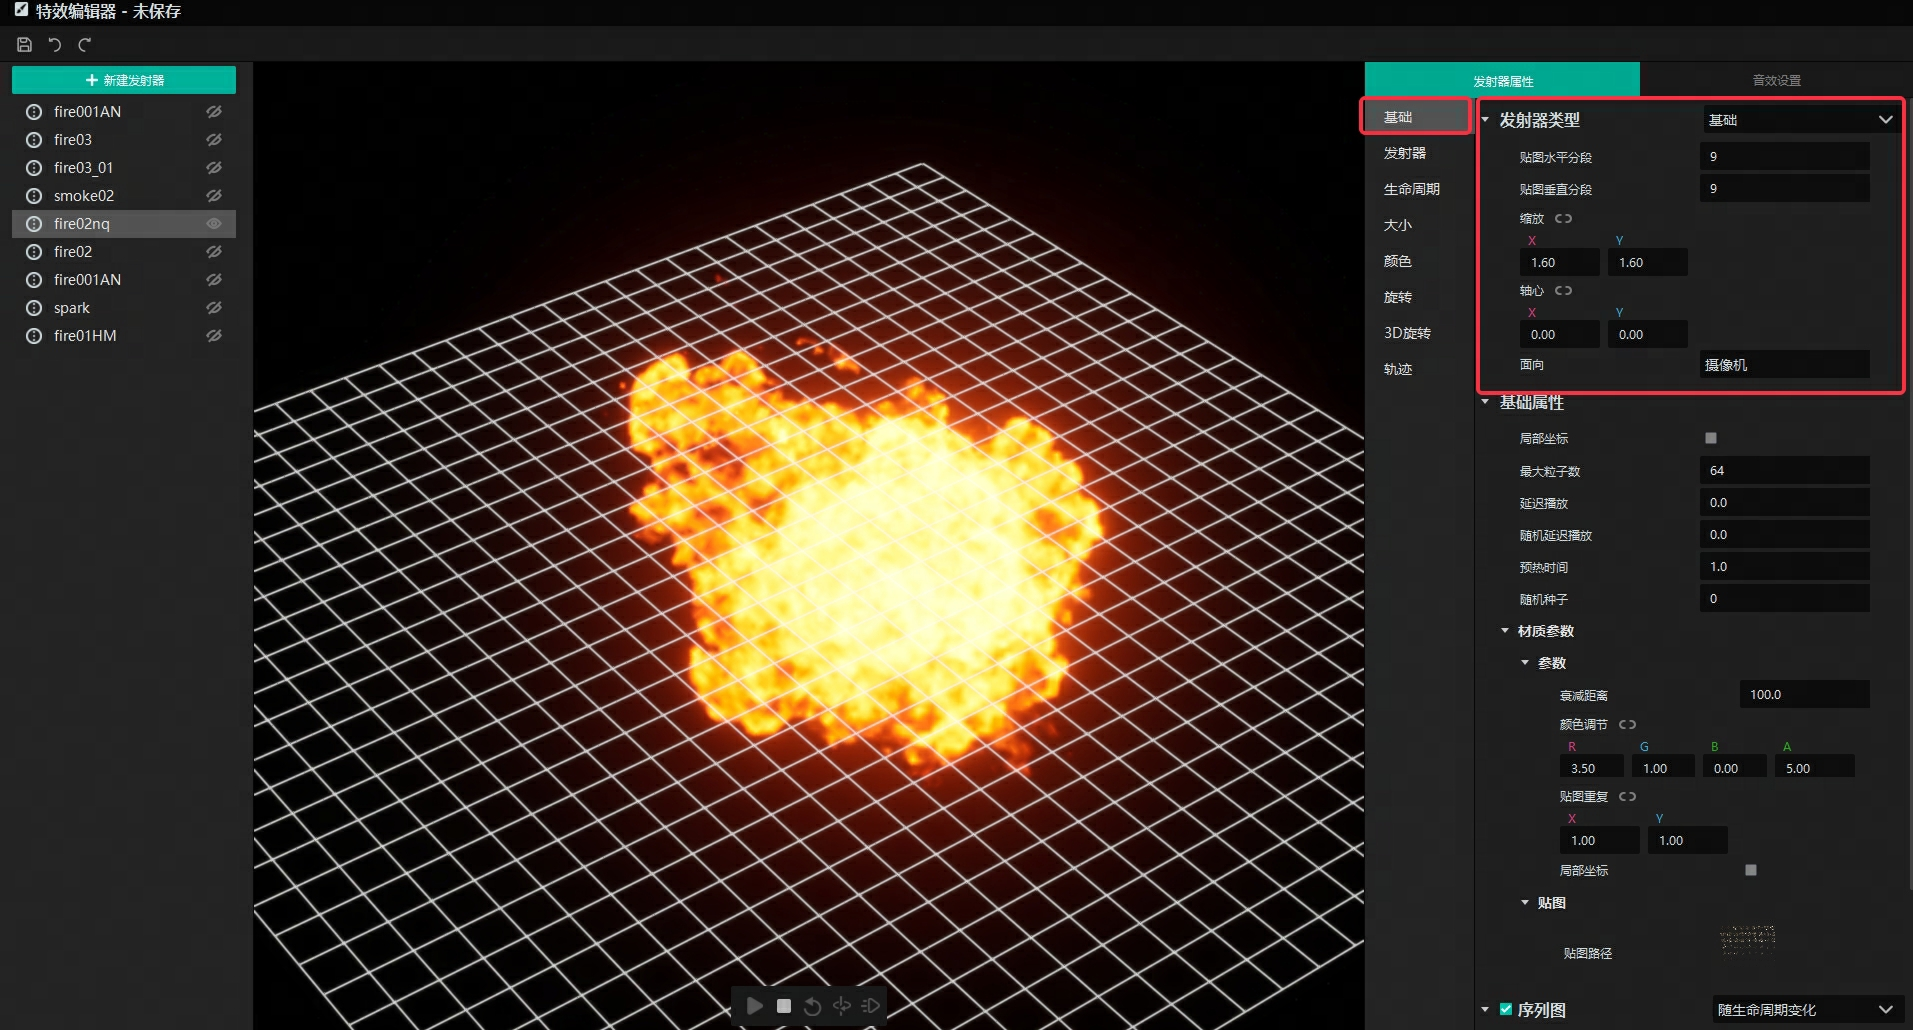
Task: Click the restart icon in the preview controls
Action: [812, 1006]
